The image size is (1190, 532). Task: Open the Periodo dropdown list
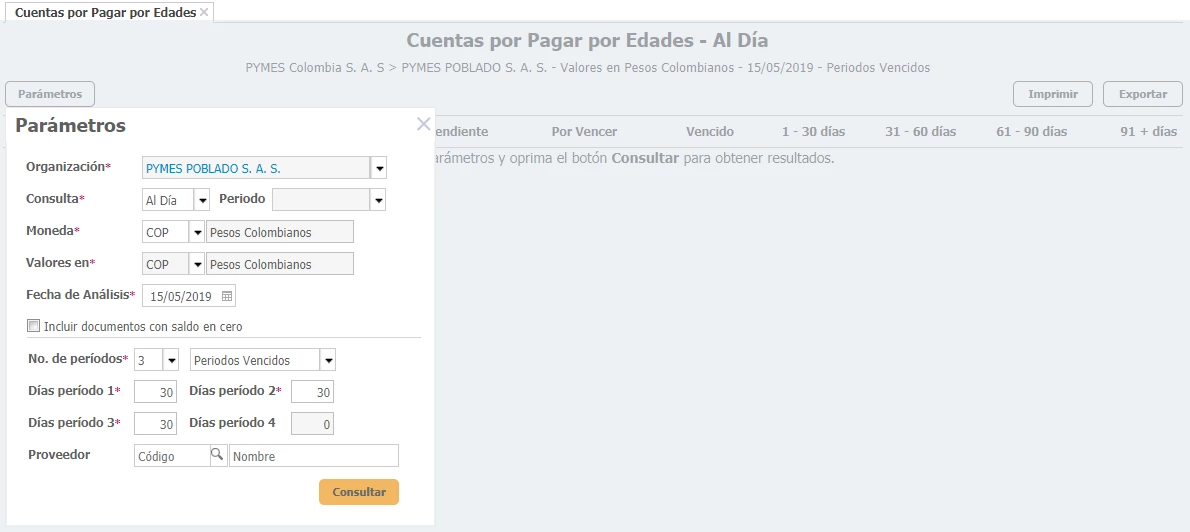[378, 200]
